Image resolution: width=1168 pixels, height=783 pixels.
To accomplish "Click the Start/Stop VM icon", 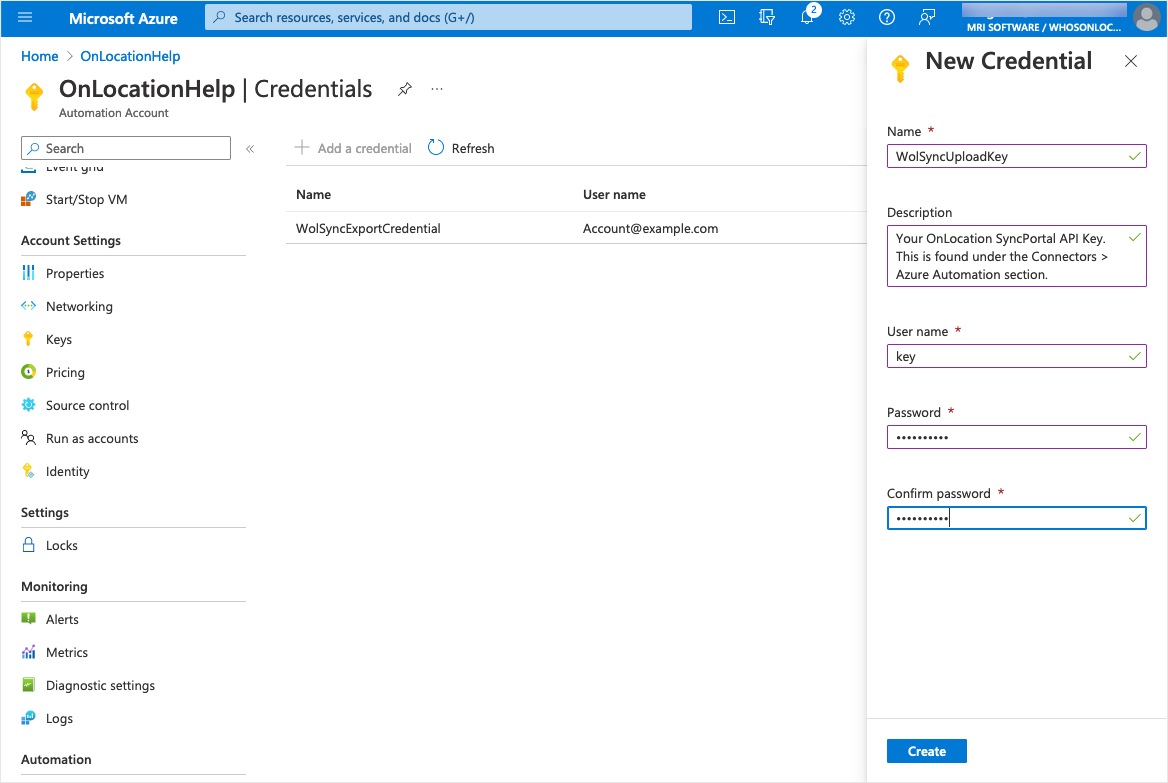I will 28,199.
